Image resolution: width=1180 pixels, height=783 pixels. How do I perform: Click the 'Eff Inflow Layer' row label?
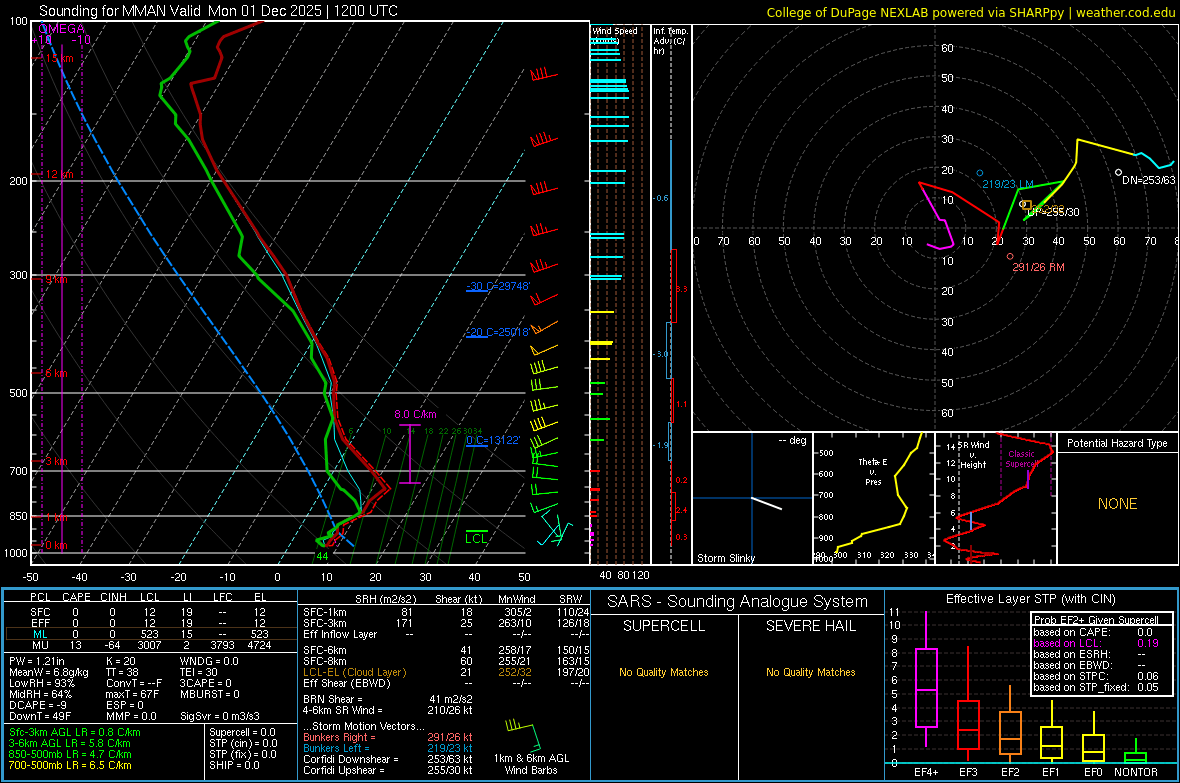(x=339, y=634)
